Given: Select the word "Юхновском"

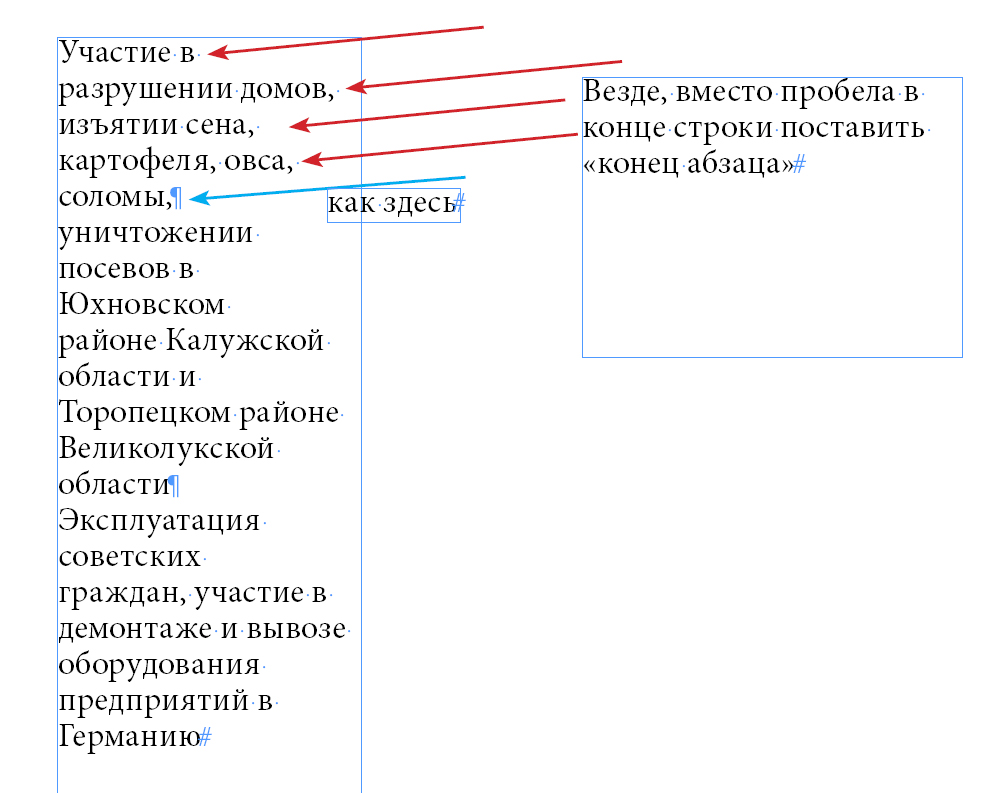Looking at the screenshot, I should 142,305.
